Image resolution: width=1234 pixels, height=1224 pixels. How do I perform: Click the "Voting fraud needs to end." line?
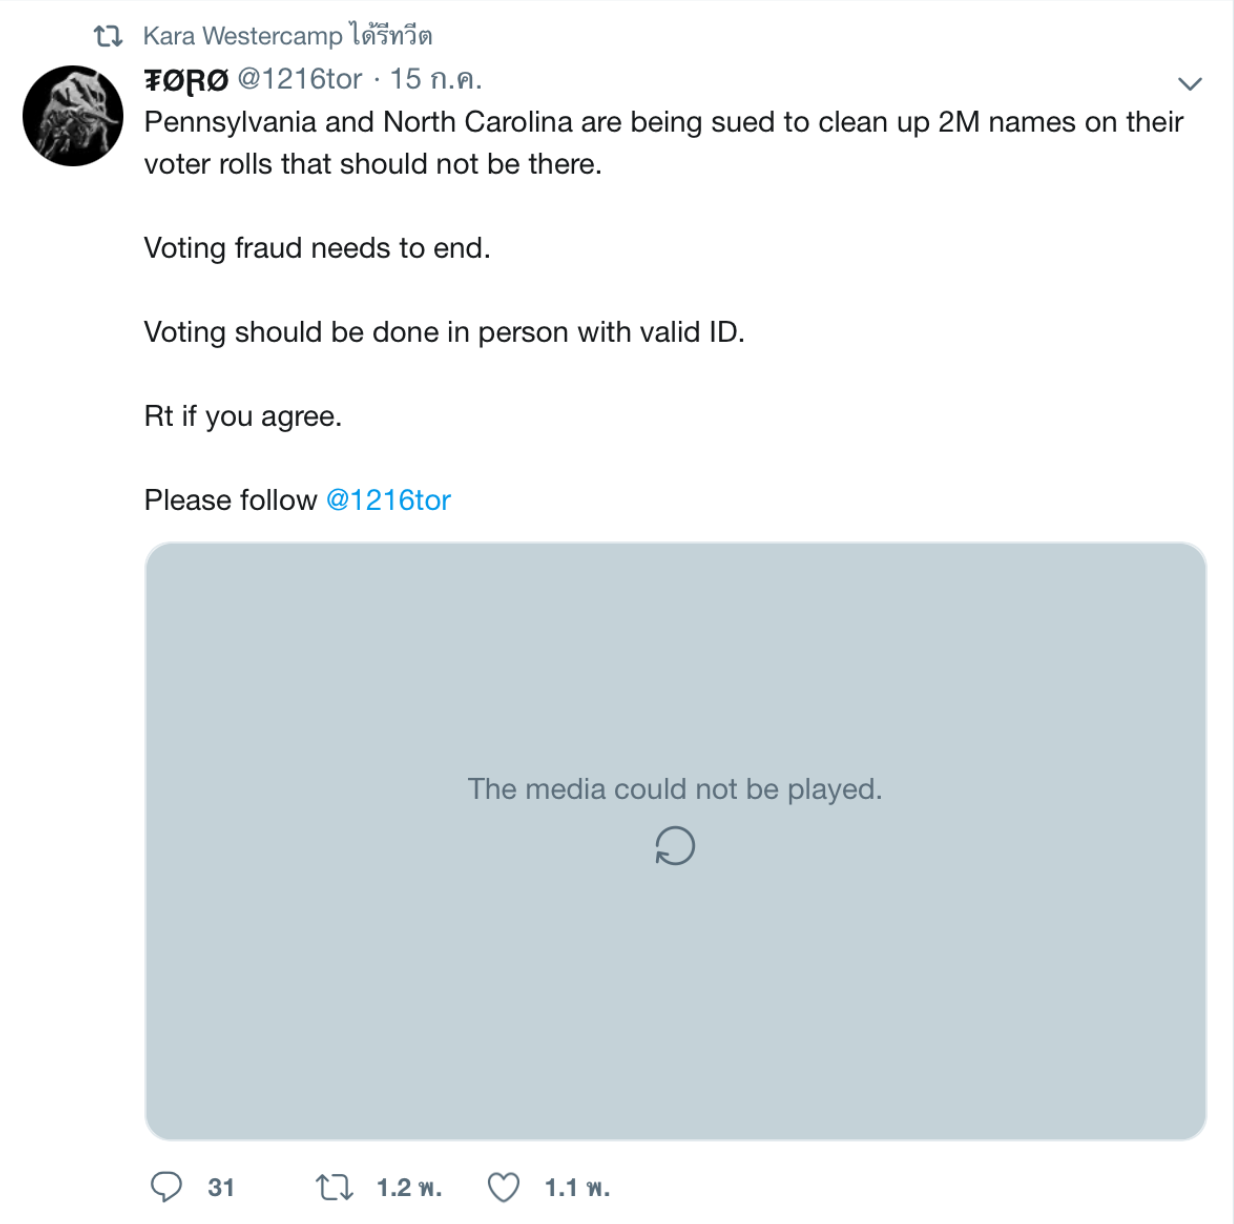(x=317, y=248)
